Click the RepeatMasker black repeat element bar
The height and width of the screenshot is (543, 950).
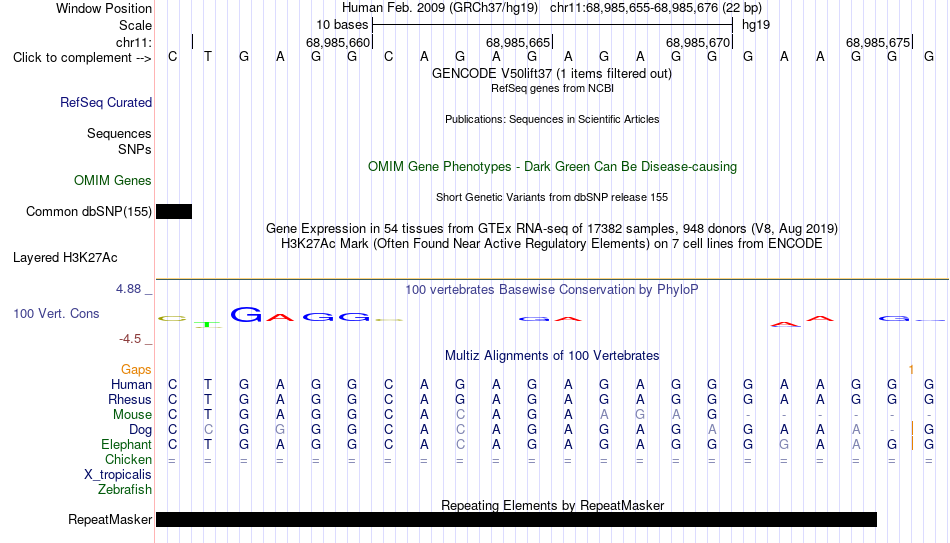[x=516, y=519]
